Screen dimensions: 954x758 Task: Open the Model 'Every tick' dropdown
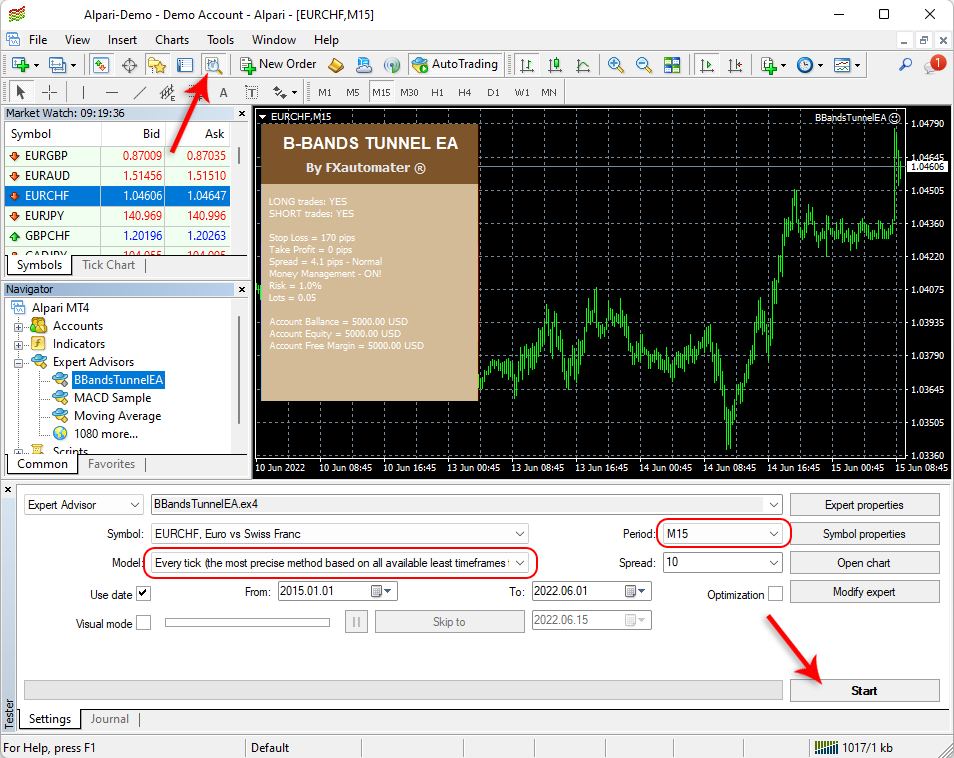pyautogui.click(x=339, y=563)
